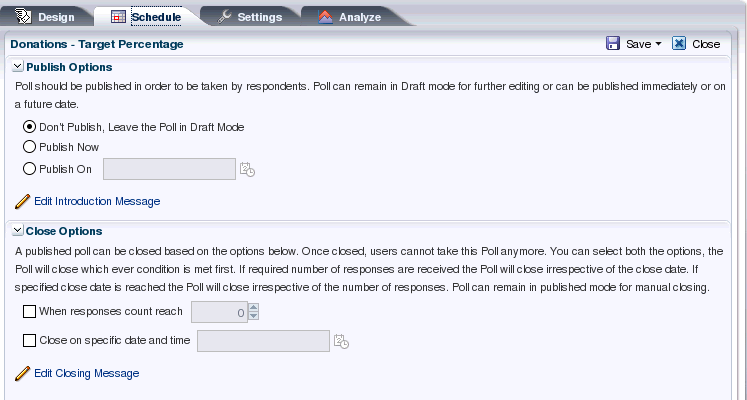Collapse the Publish Options section
The width and height of the screenshot is (747, 400).
pos(17,67)
